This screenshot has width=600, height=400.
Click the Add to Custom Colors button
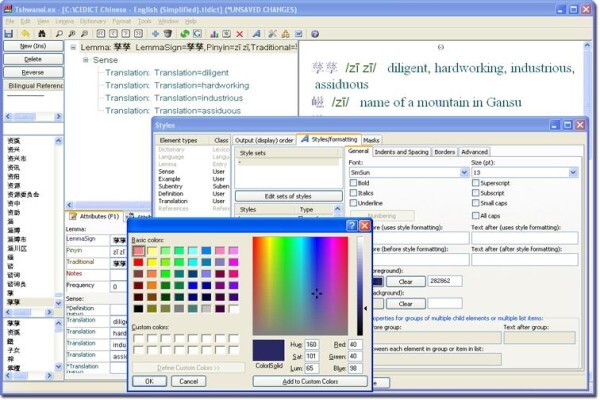(x=310, y=382)
